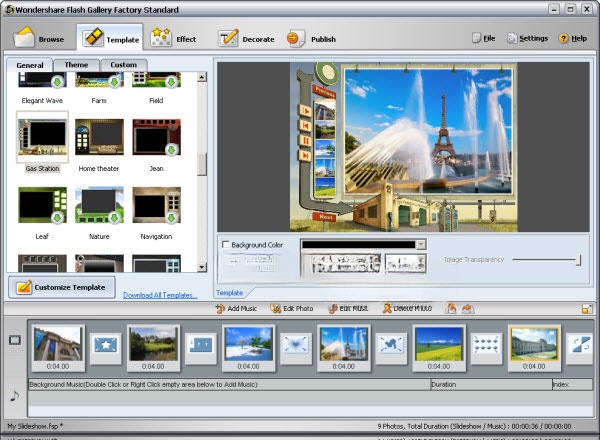This screenshot has height=440, width=600.
Task: Open the Settings menu
Action: [527, 38]
